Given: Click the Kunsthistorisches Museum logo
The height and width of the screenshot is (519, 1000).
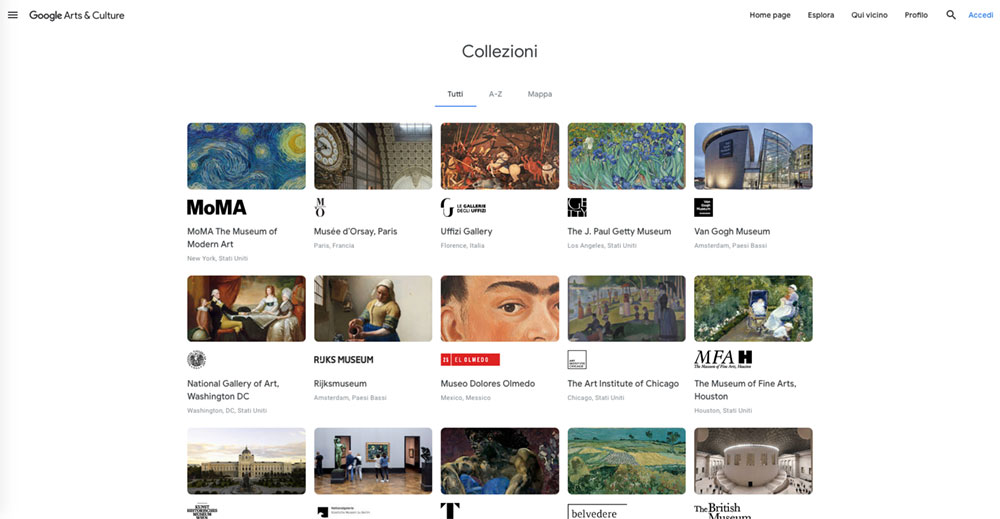Looking at the screenshot, I should tap(202, 511).
